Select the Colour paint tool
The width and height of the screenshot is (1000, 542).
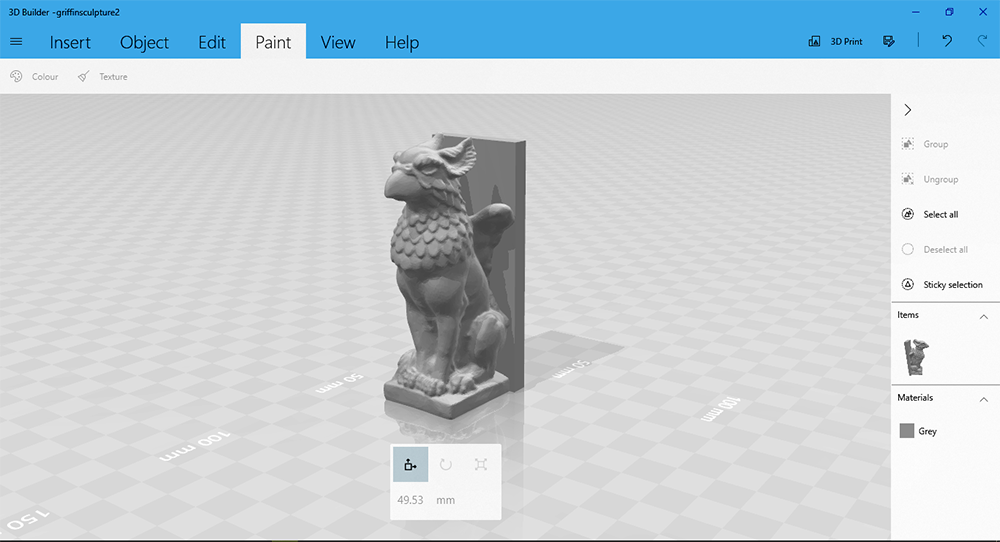pyautogui.click(x=34, y=77)
